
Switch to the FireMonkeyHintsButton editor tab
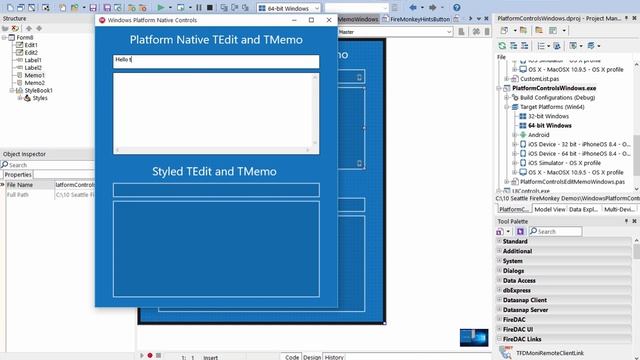pos(416,19)
